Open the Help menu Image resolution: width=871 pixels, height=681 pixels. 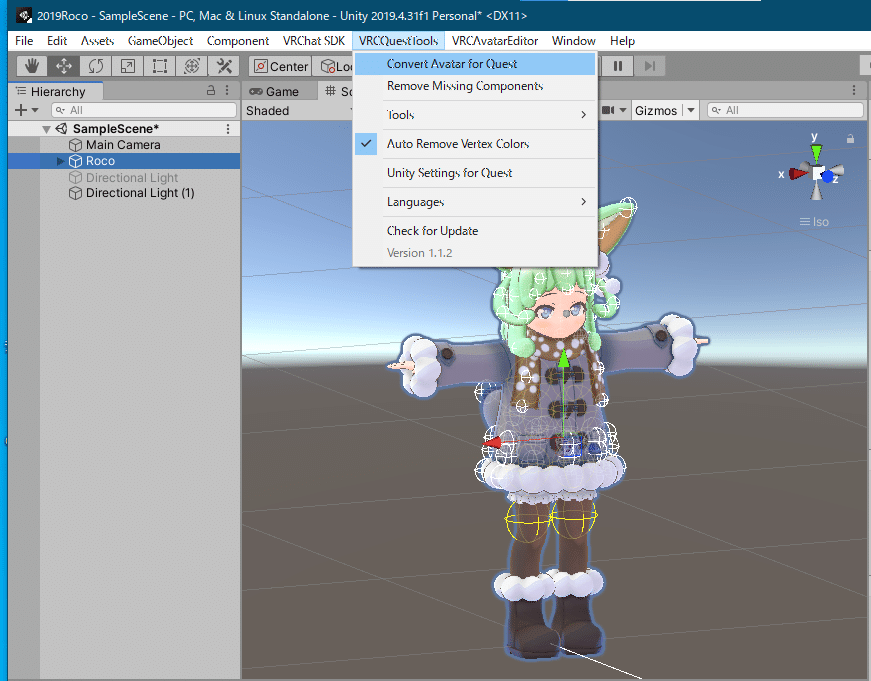pyautogui.click(x=622, y=41)
